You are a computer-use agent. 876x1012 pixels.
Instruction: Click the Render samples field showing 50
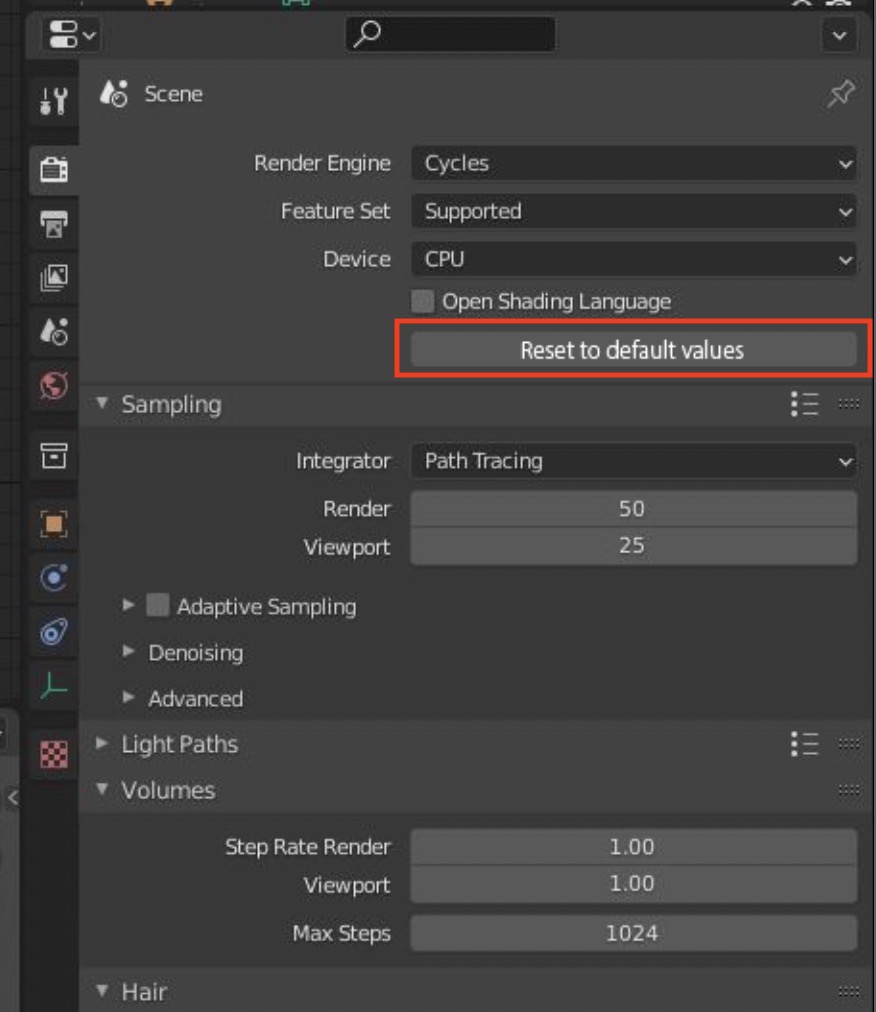pos(634,509)
